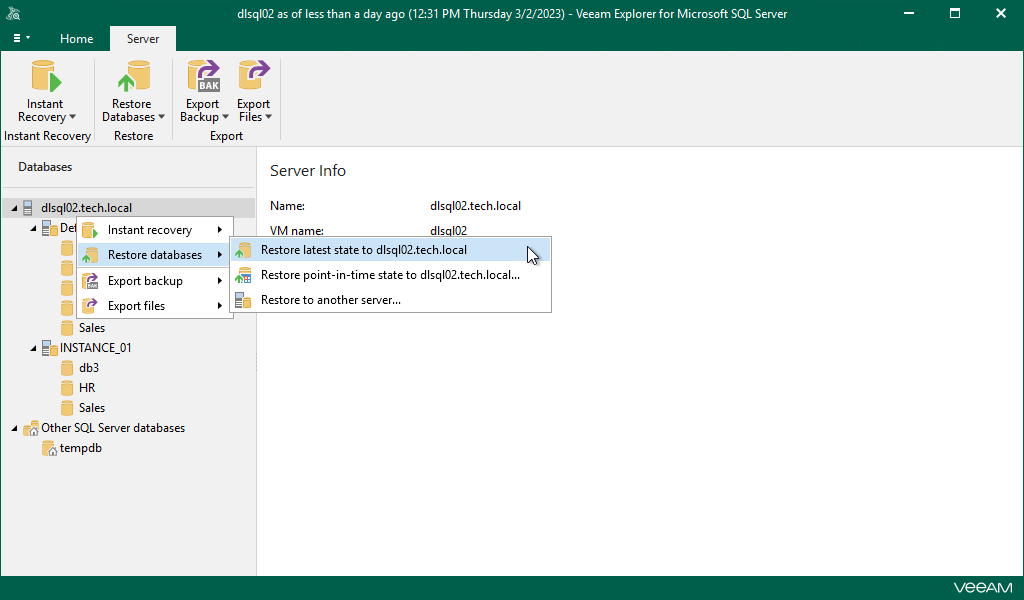Click the Instant recovery icon in context menu
This screenshot has height=600, width=1024.
pos(90,229)
